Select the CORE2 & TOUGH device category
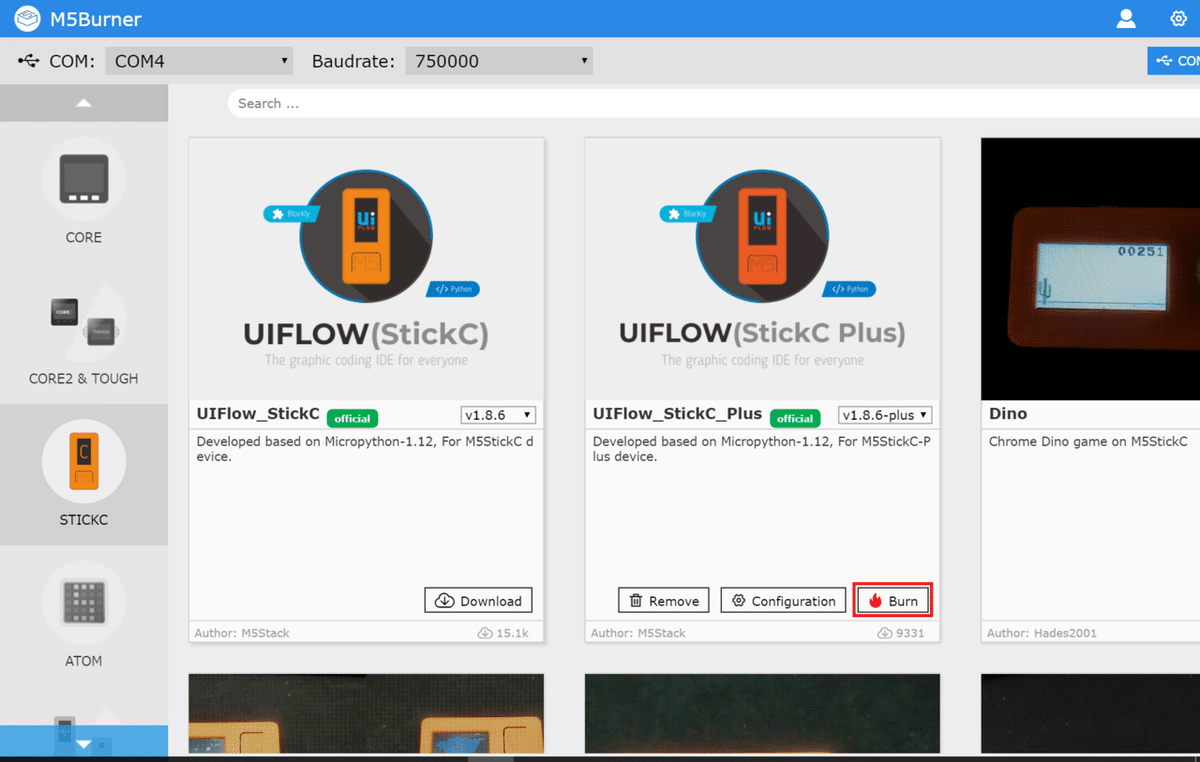1200x762 pixels. [84, 334]
